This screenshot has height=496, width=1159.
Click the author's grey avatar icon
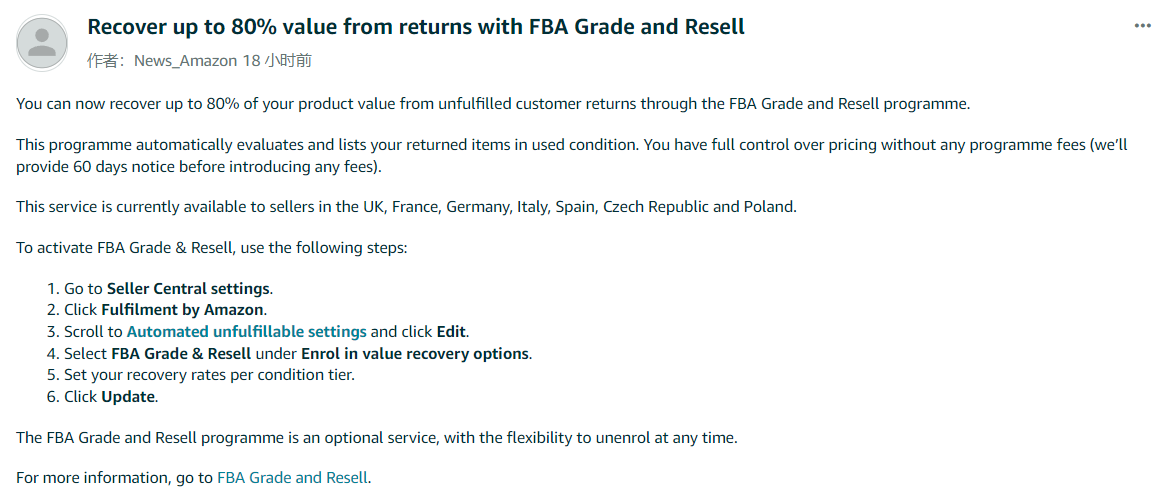tap(42, 43)
